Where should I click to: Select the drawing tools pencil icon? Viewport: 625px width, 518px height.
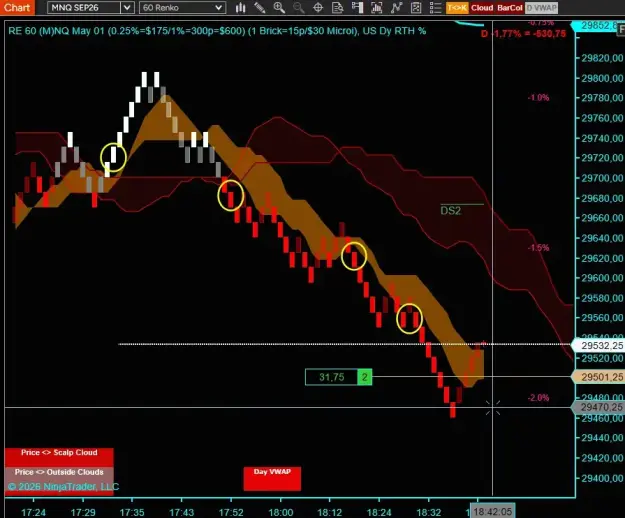coord(259,8)
